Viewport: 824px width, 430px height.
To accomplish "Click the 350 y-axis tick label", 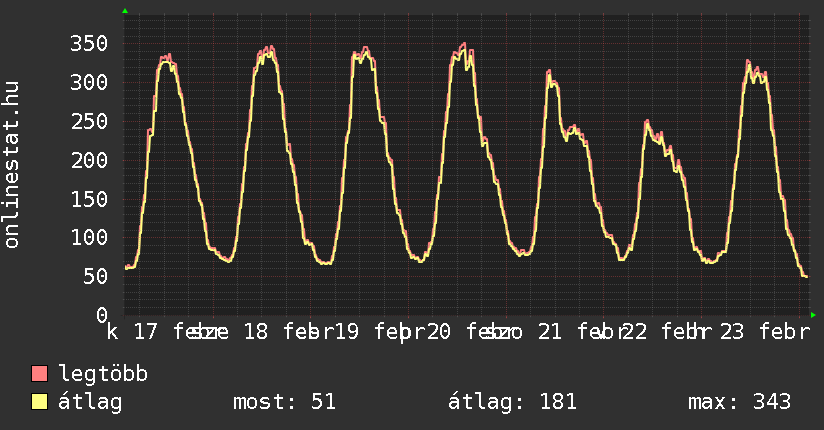I will (89, 43).
